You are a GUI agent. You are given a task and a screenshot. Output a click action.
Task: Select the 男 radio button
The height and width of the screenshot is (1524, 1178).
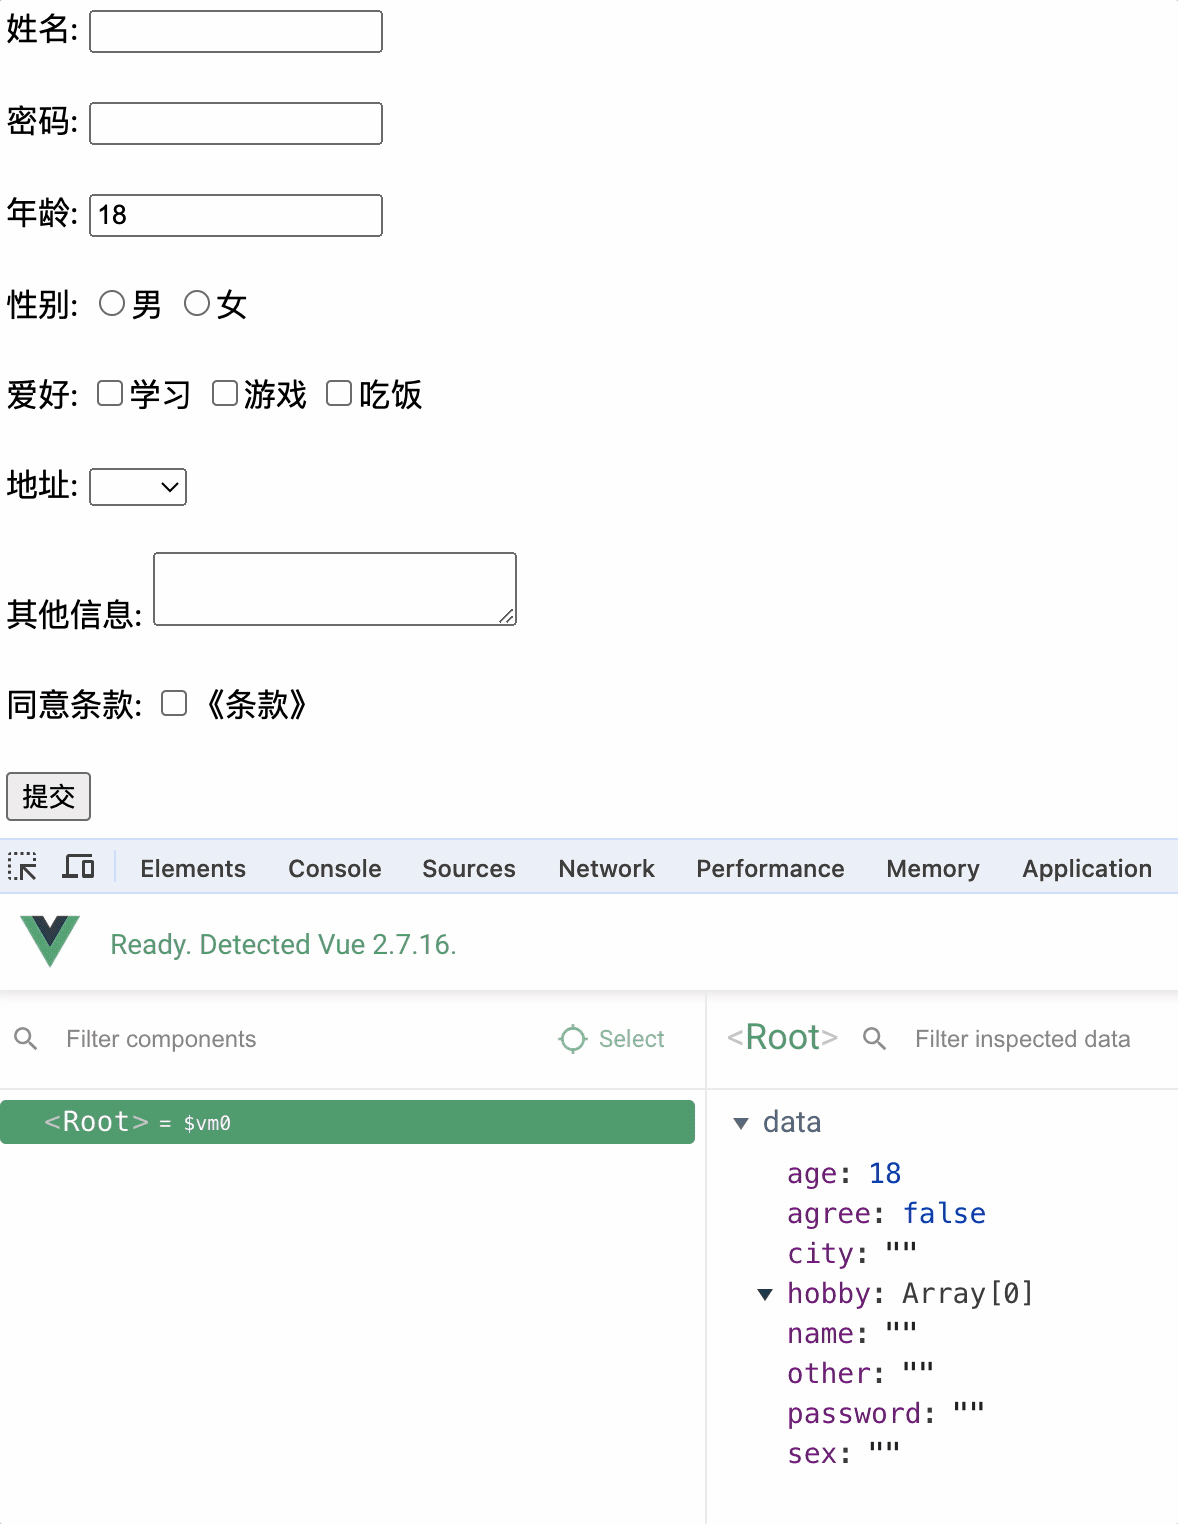coord(112,303)
